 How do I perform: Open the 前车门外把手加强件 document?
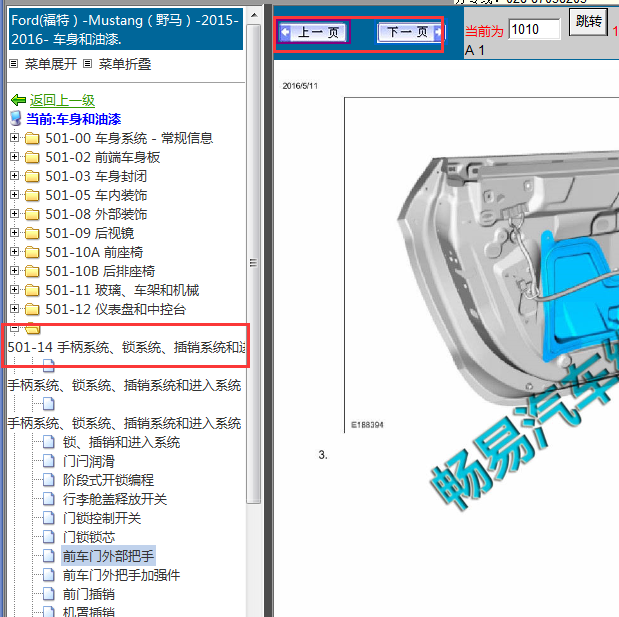coord(122,575)
